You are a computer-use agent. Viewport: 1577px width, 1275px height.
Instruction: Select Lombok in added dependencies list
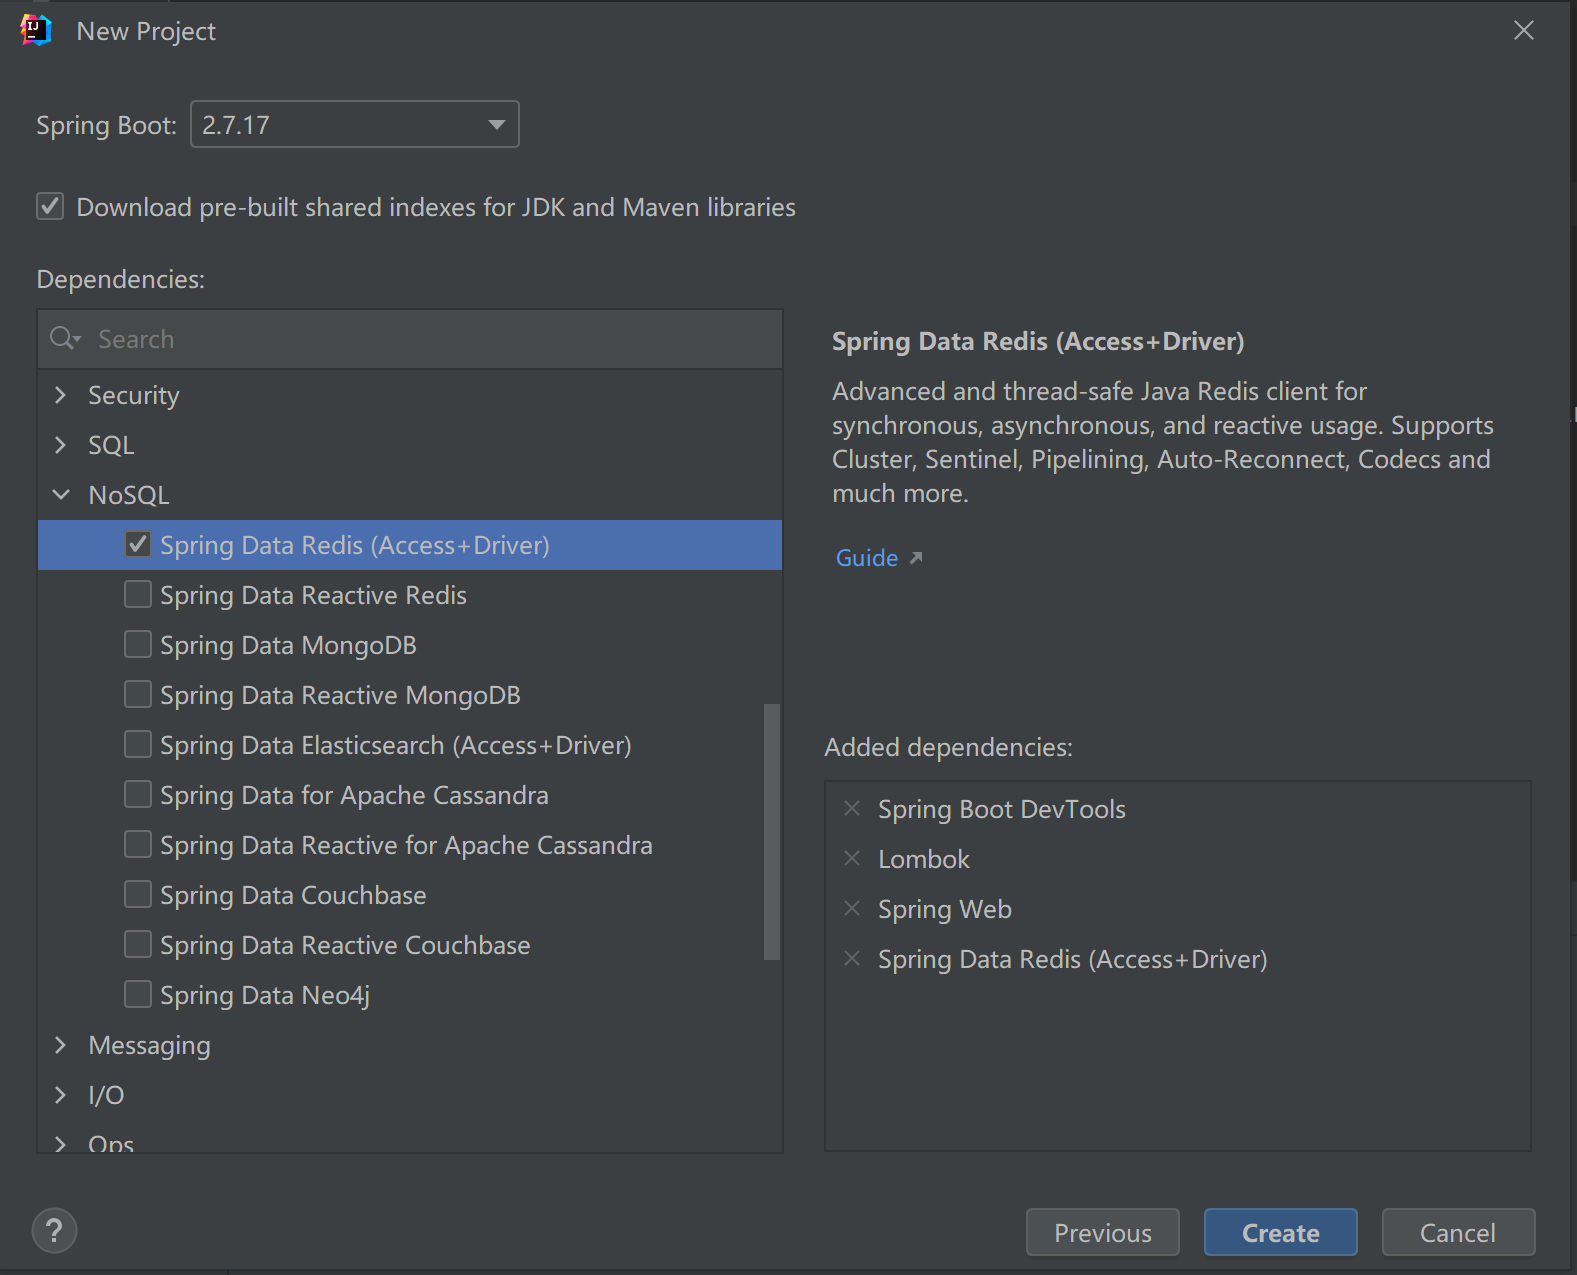point(924,859)
